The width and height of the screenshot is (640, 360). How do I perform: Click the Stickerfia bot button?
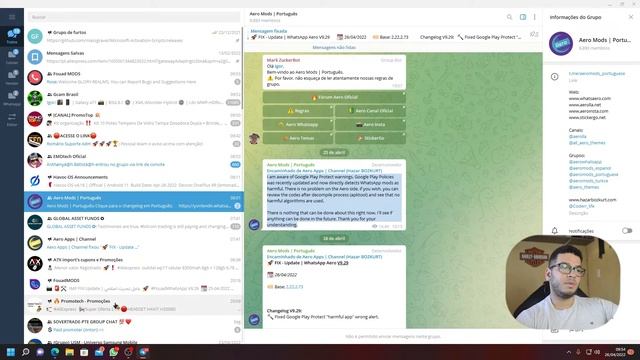pyautogui.click(x=370, y=138)
